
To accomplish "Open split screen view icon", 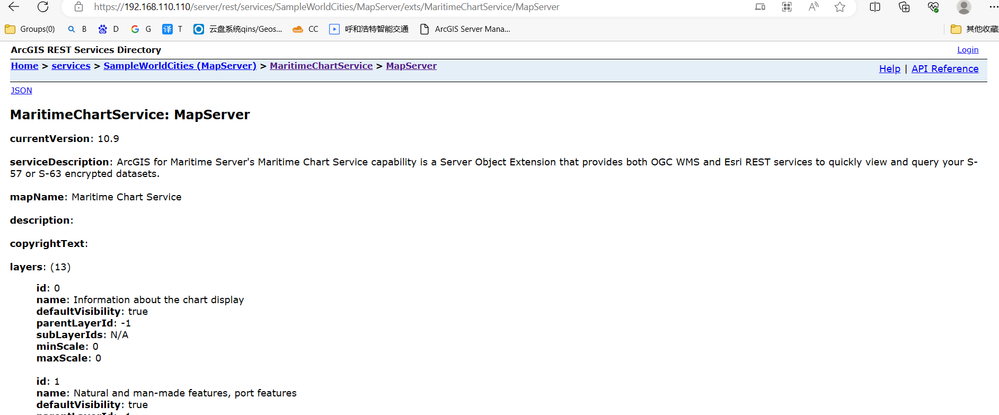I will [x=875, y=7].
